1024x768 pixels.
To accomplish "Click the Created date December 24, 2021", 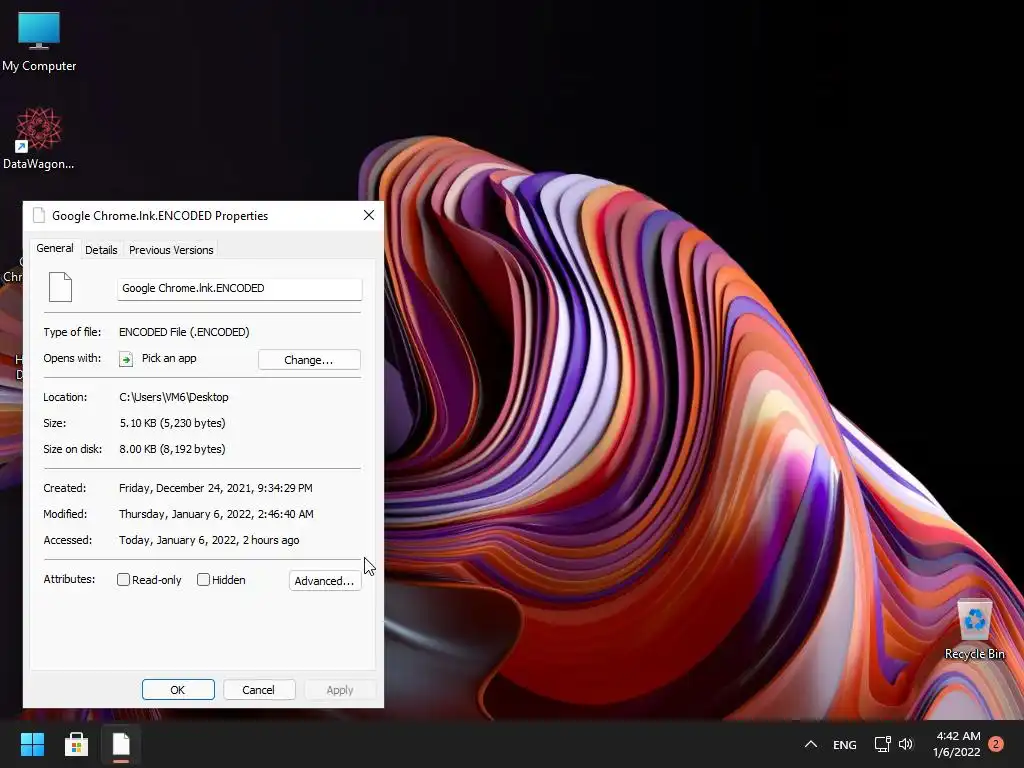I will pyautogui.click(x=216, y=488).
